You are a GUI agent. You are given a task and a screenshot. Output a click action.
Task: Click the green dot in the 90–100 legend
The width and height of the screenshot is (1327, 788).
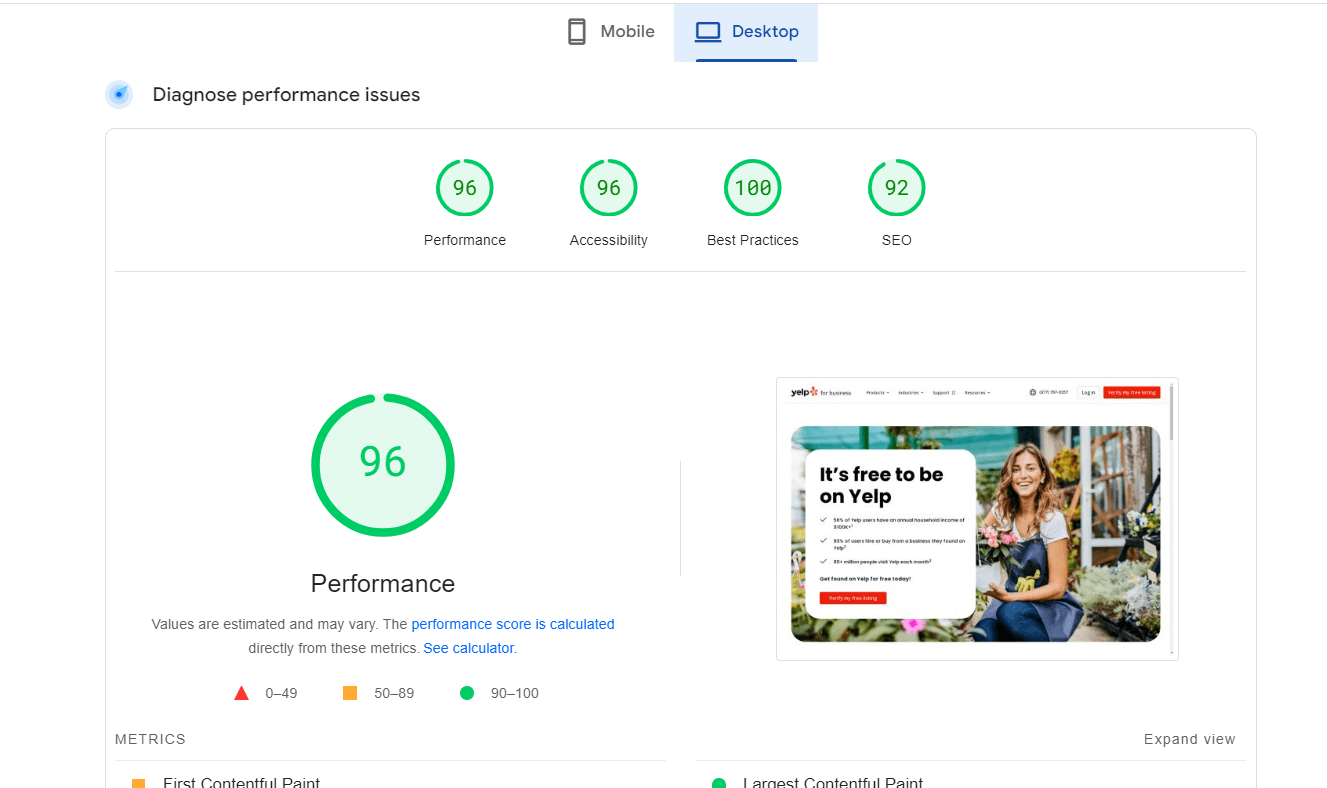pos(467,692)
